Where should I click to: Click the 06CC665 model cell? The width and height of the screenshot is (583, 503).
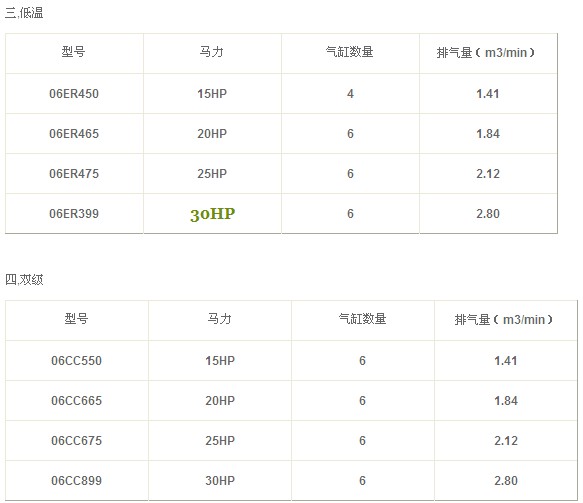[x=77, y=401]
